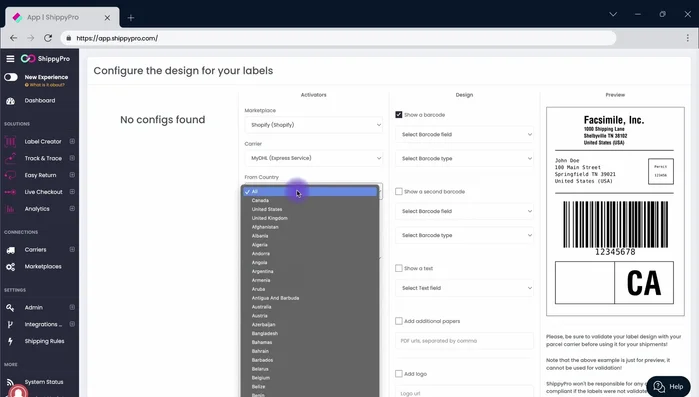This screenshot has height=397, width=699.
Task: Click PDF urls input field
Action: tap(464, 341)
